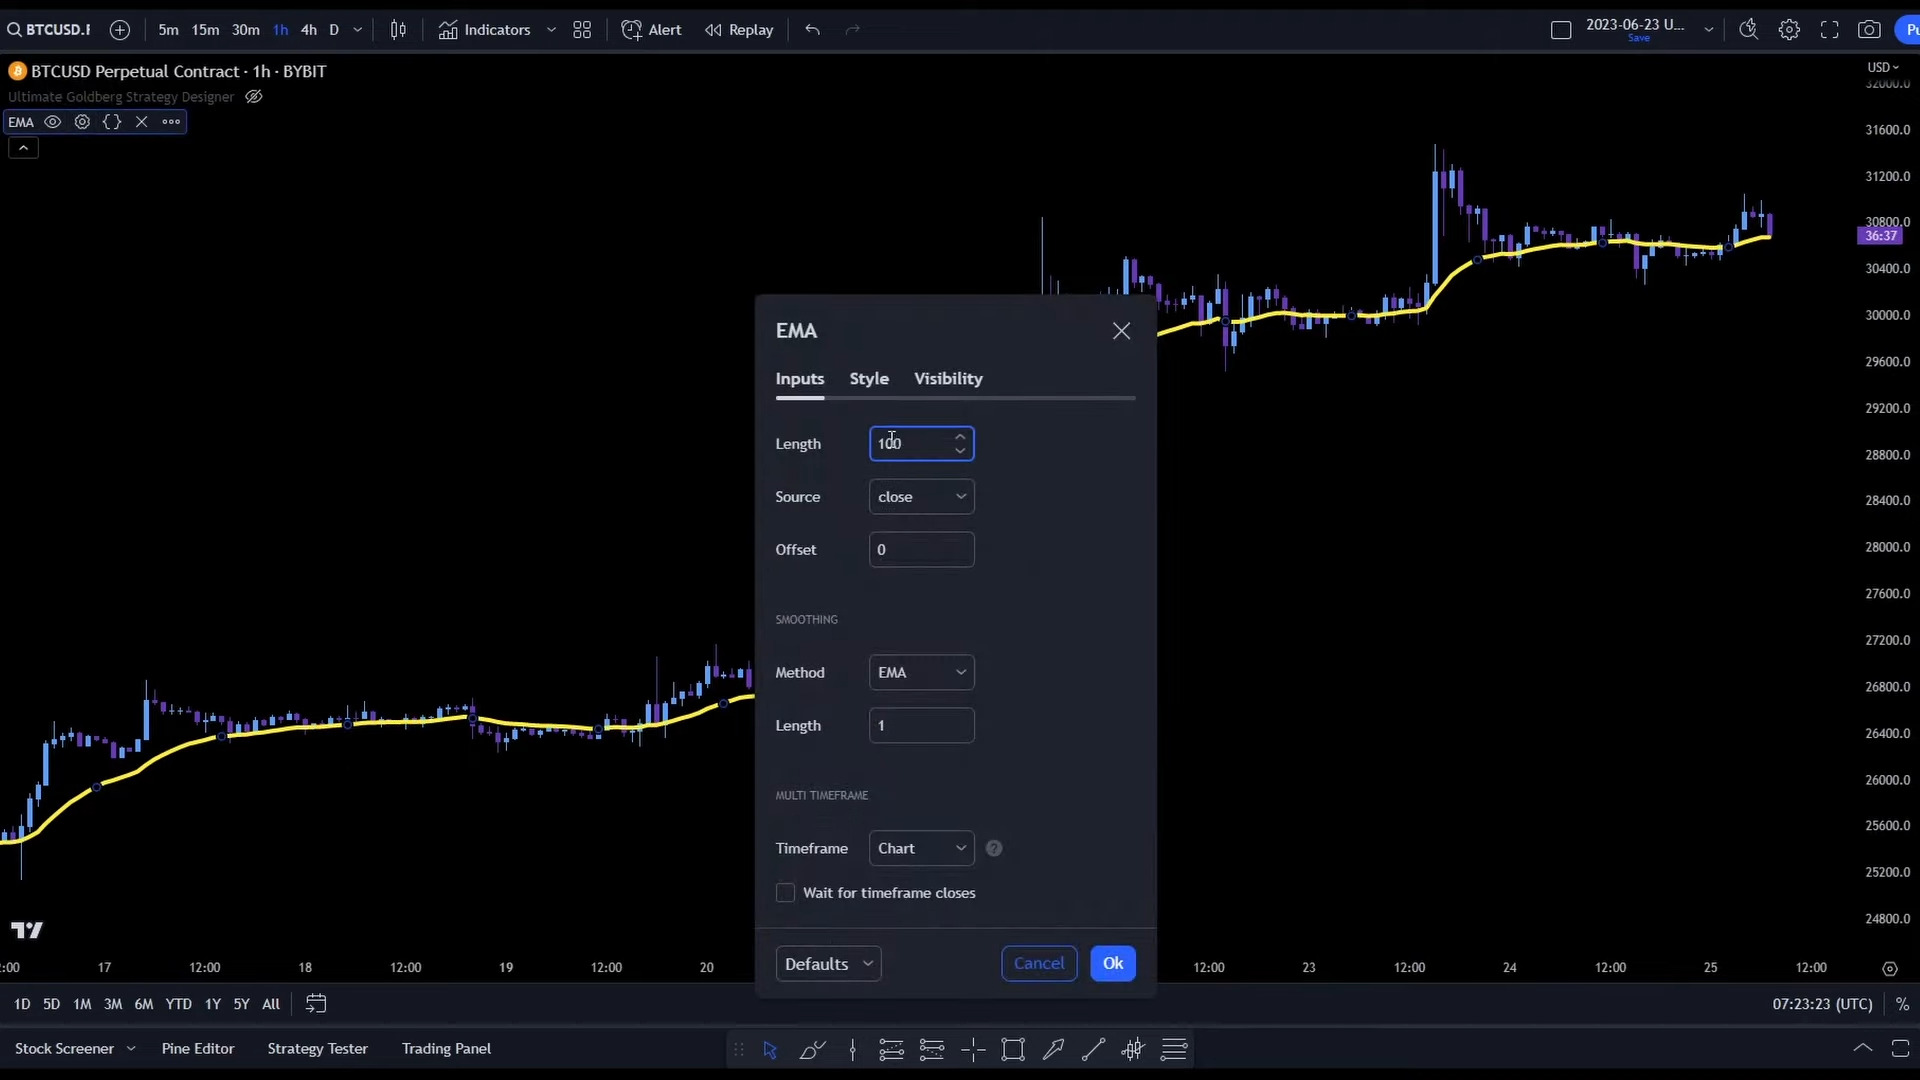Open chart settings gear in top toolbar
Image resolution: width=1920 pixels, height=1080 pixels.
click(1789, 30)
